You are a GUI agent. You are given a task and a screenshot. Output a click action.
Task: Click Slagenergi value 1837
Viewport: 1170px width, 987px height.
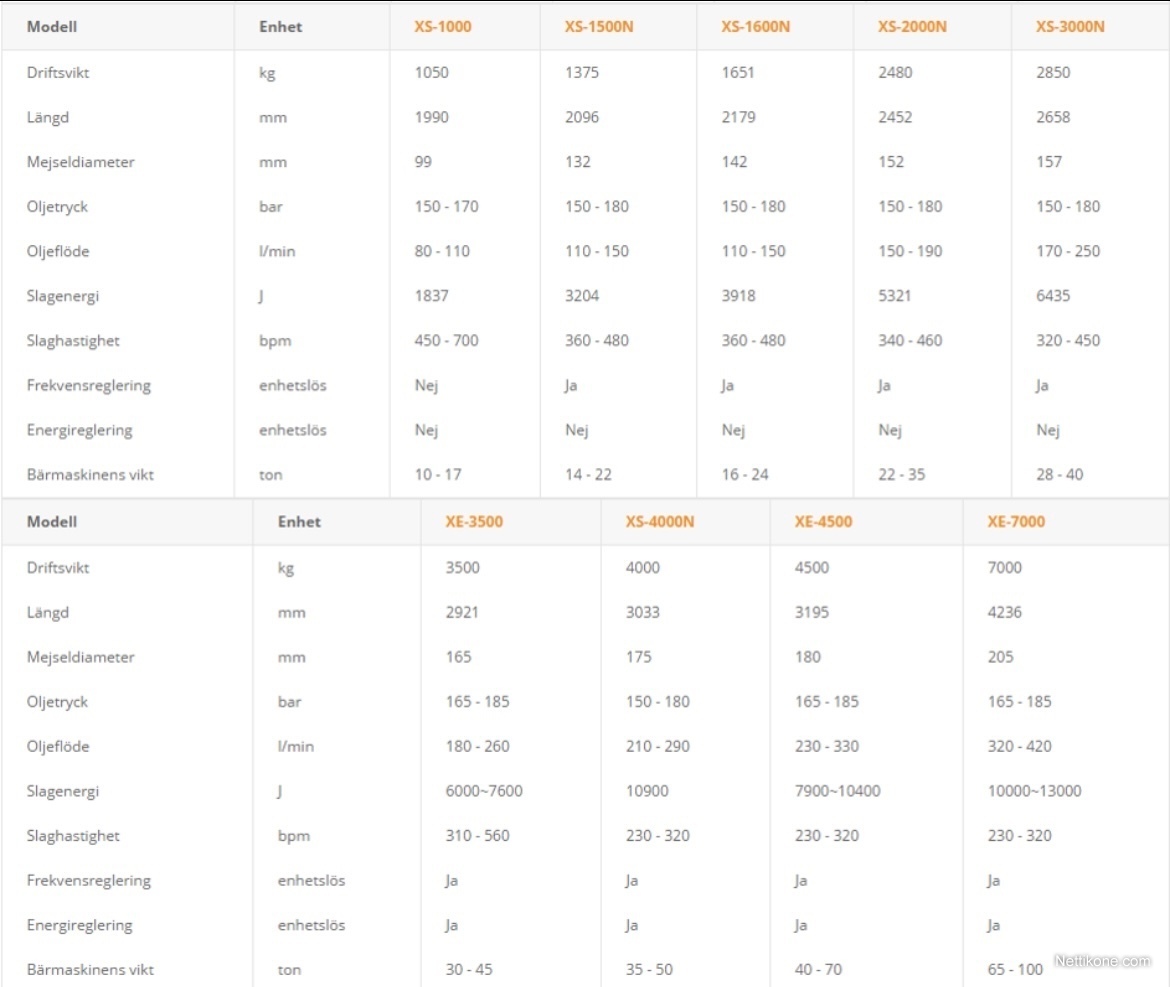coord(431,296)
